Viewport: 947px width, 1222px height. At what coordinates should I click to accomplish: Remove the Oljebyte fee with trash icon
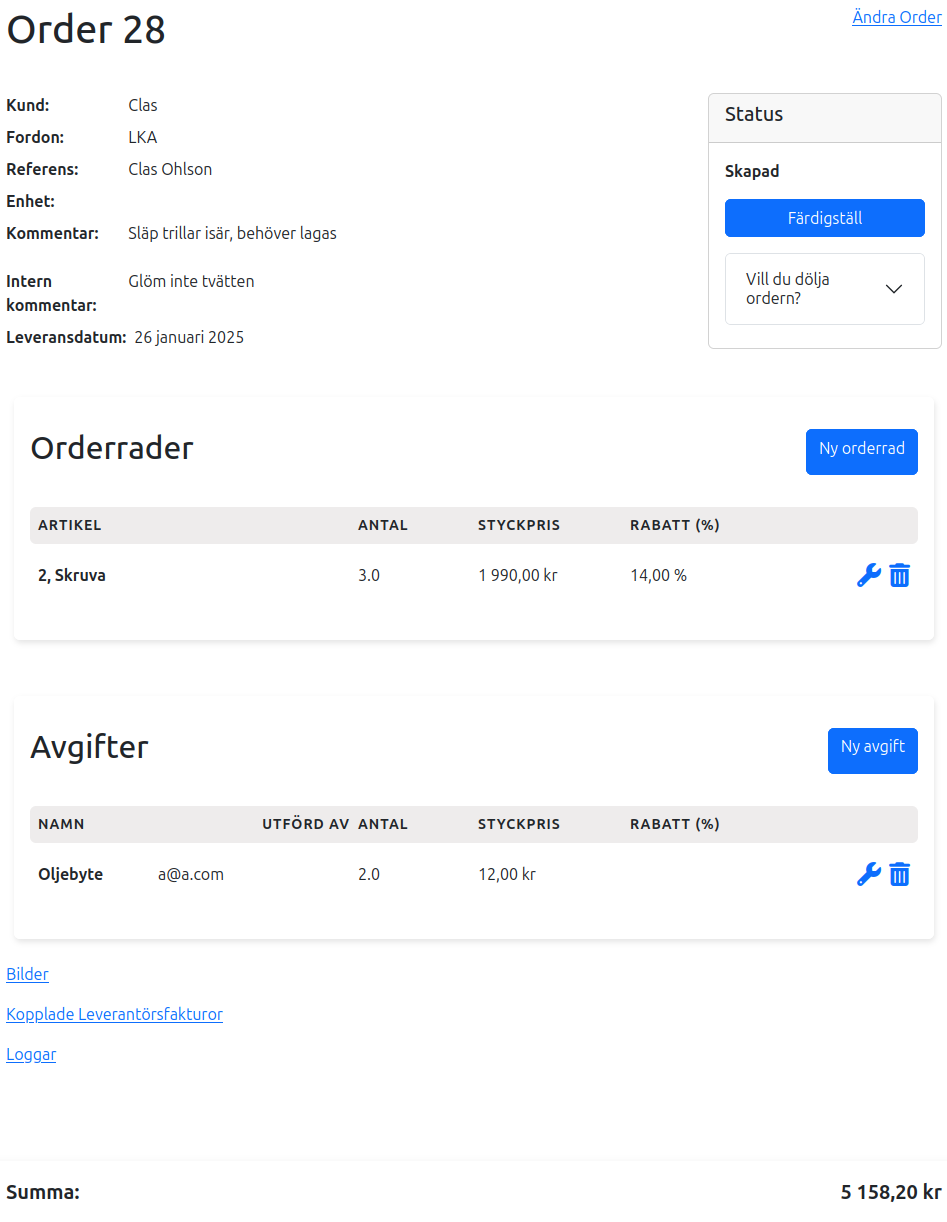[900, 874]
